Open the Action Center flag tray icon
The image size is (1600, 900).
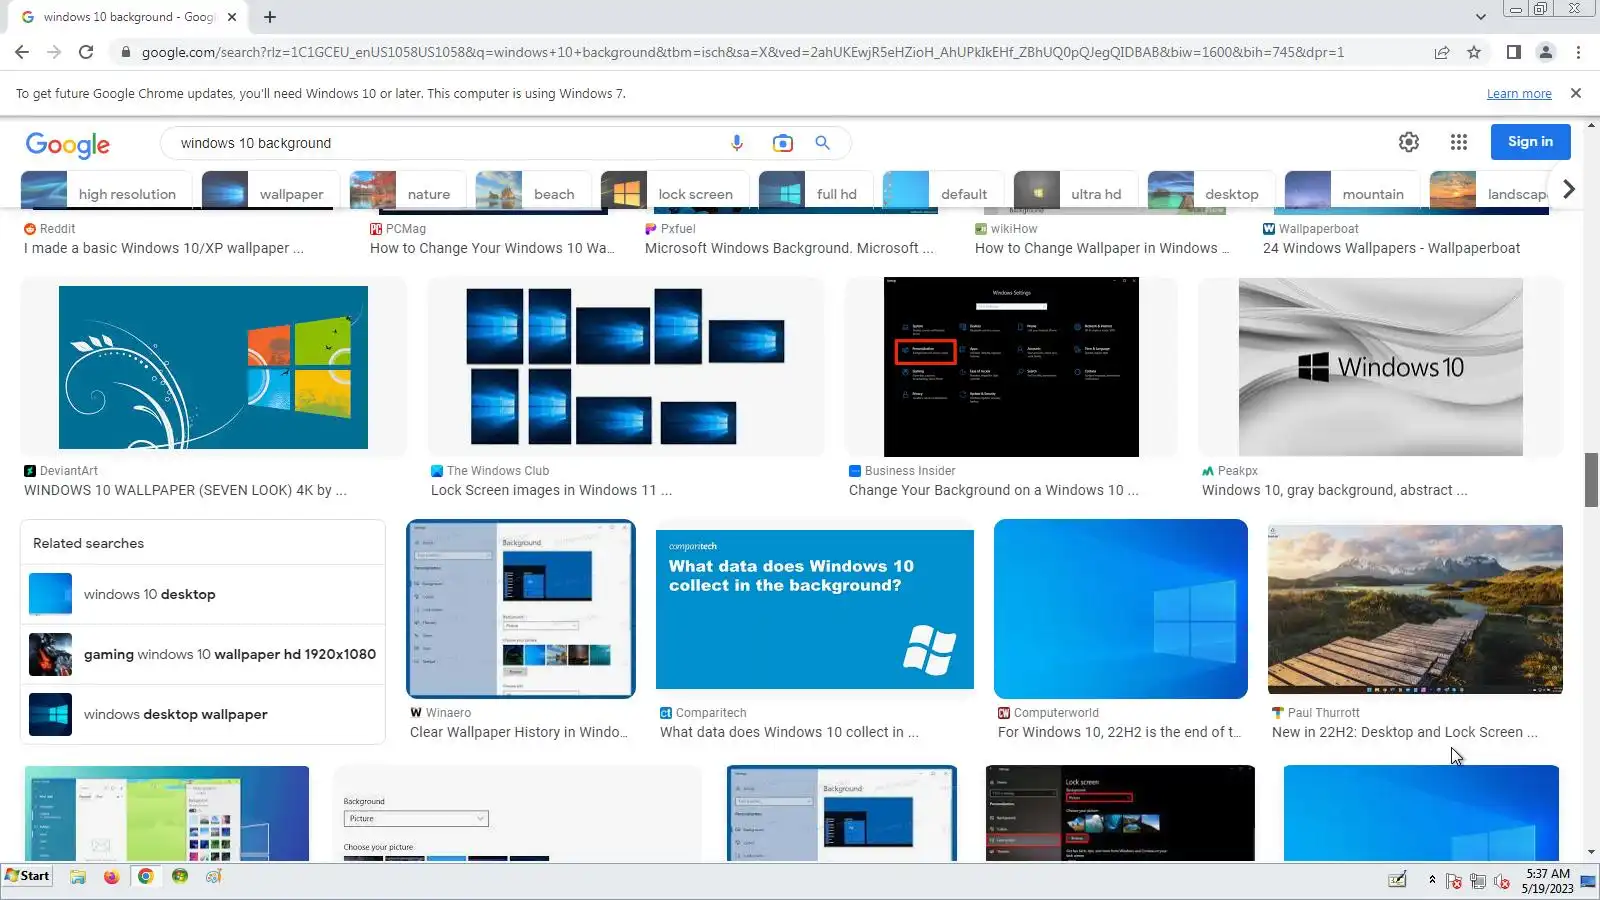[x=1454, y=881]
